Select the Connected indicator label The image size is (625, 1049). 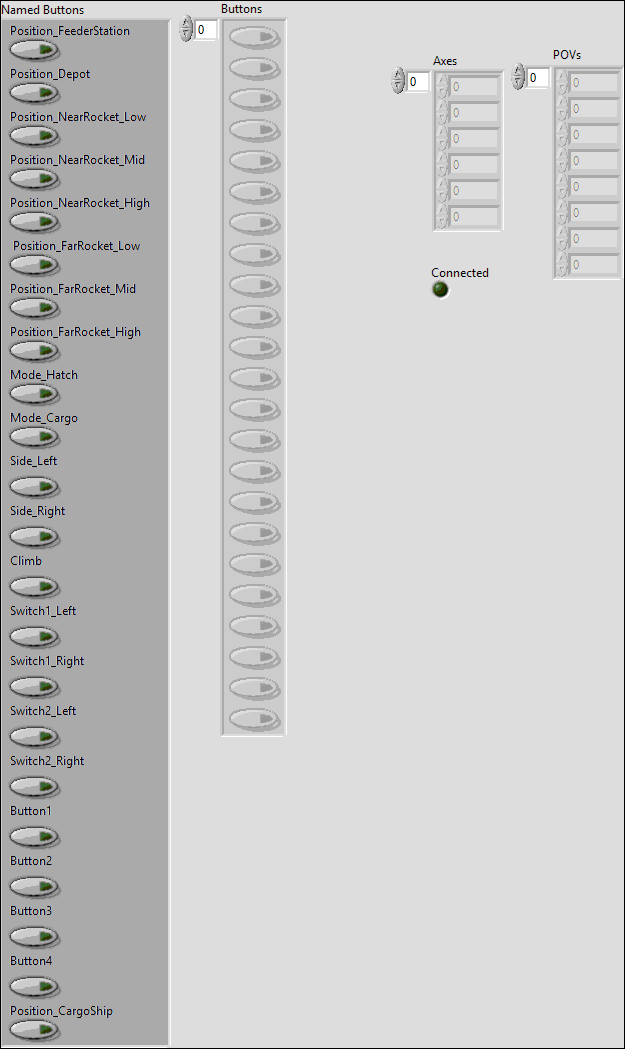[x=460, y=273]
